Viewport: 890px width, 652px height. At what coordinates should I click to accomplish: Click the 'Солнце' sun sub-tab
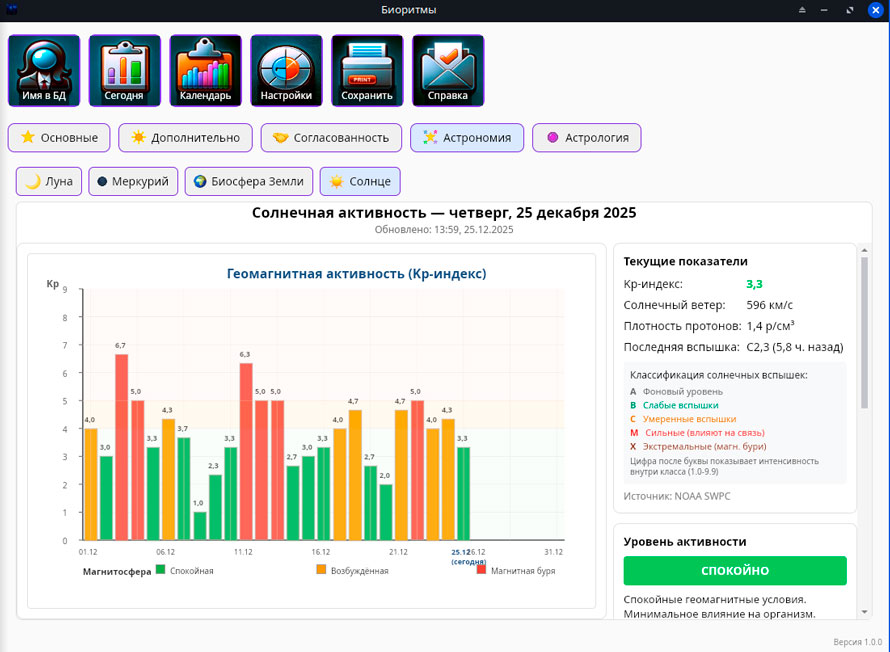click(x=360, y=182)
